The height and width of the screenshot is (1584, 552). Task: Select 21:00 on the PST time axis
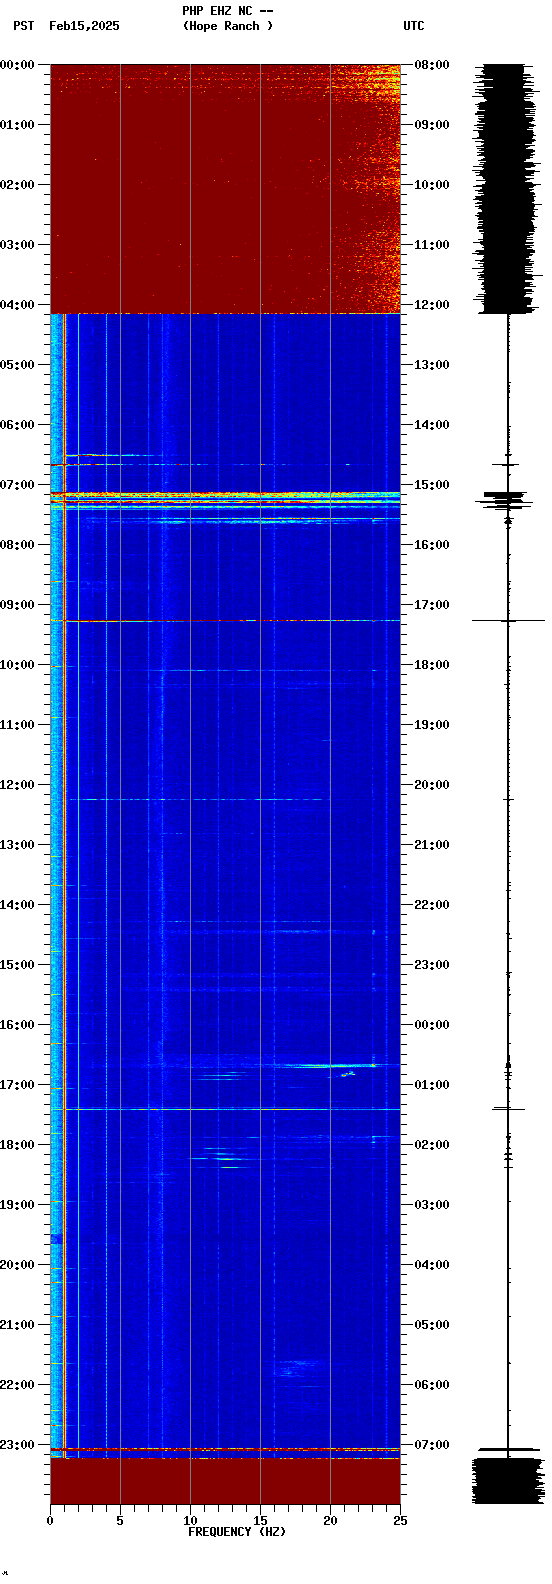(x=17, y=1324)
